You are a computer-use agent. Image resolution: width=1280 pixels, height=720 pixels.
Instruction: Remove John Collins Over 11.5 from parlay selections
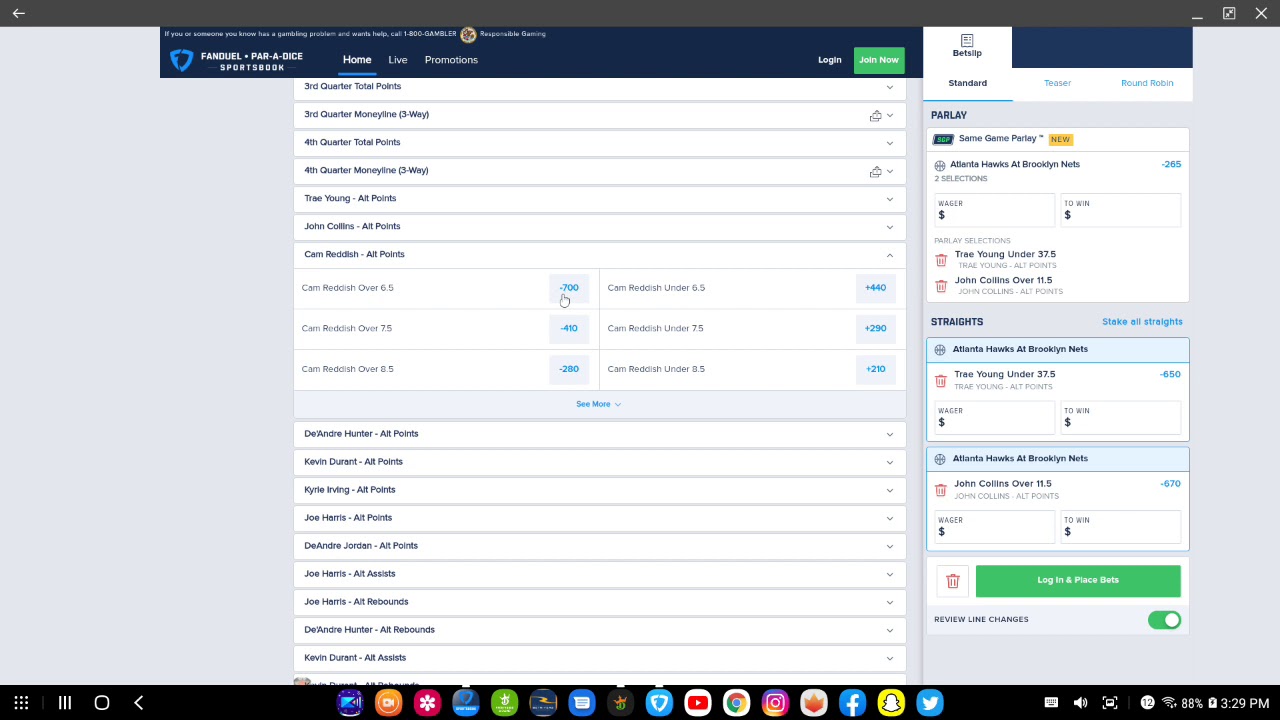point(941,286)
